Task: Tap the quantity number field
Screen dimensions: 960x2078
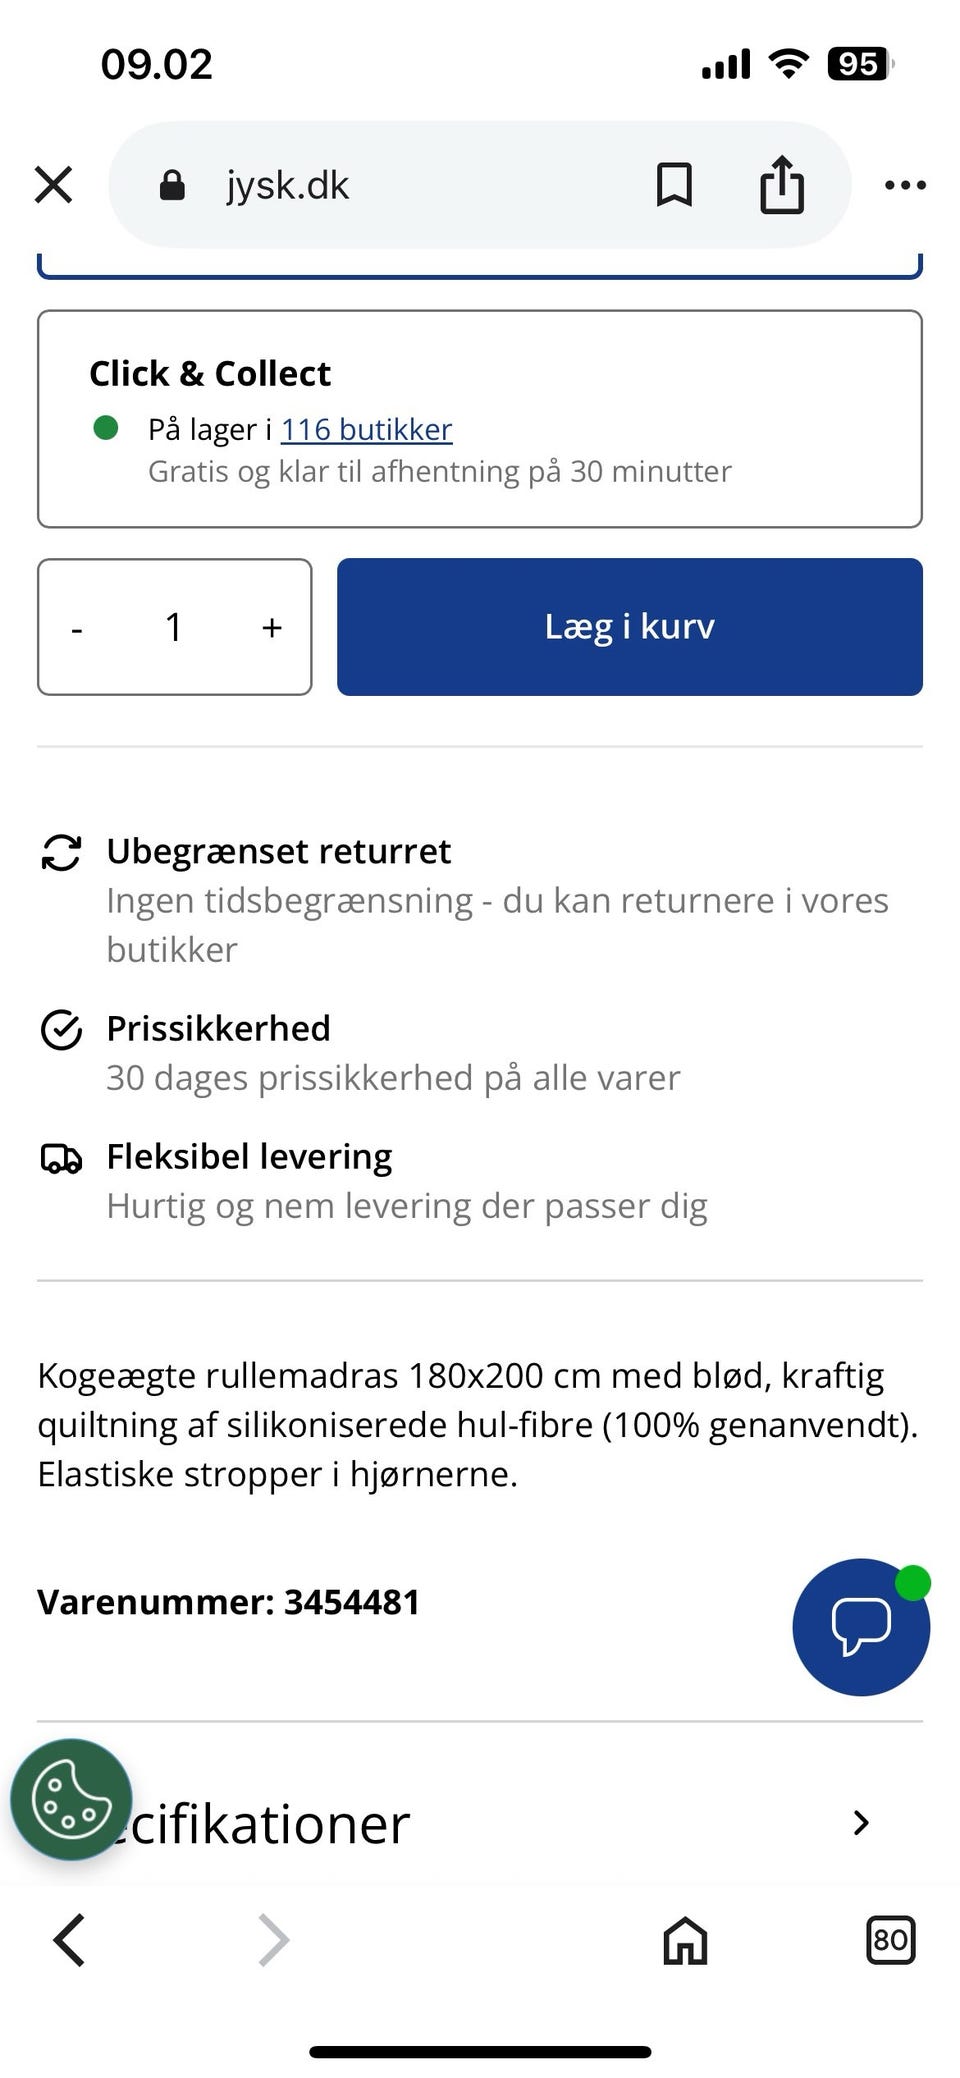Action: (174, 627)
